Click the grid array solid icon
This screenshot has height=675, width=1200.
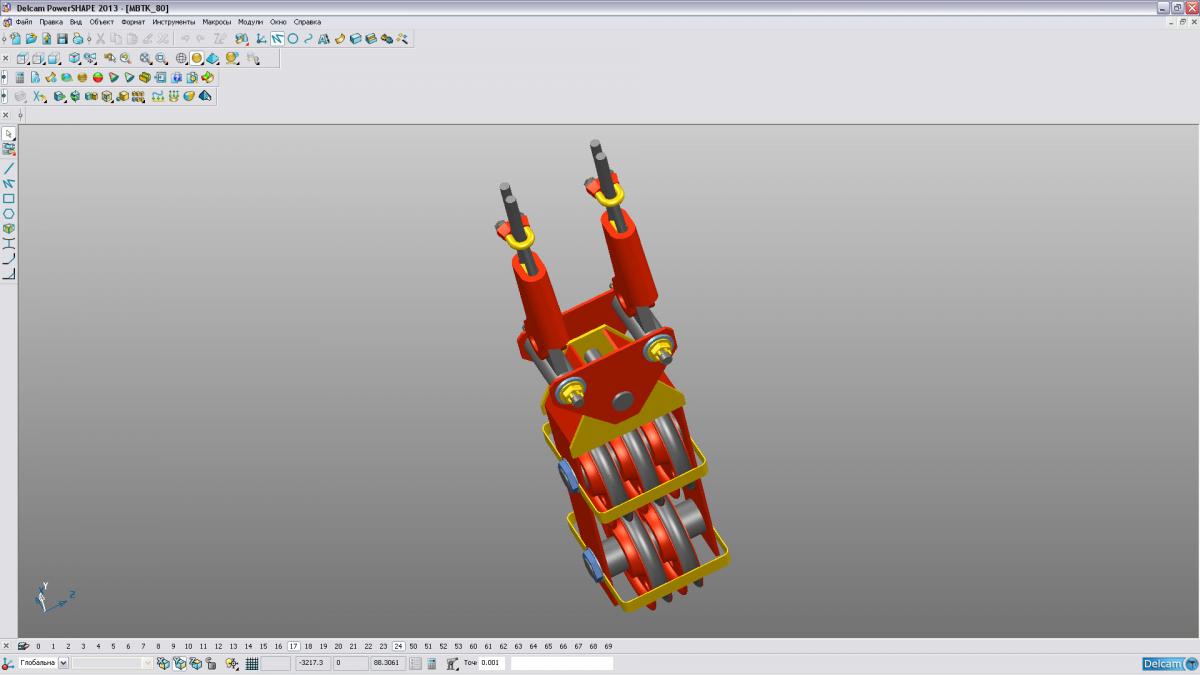click(x=138, y=96)
